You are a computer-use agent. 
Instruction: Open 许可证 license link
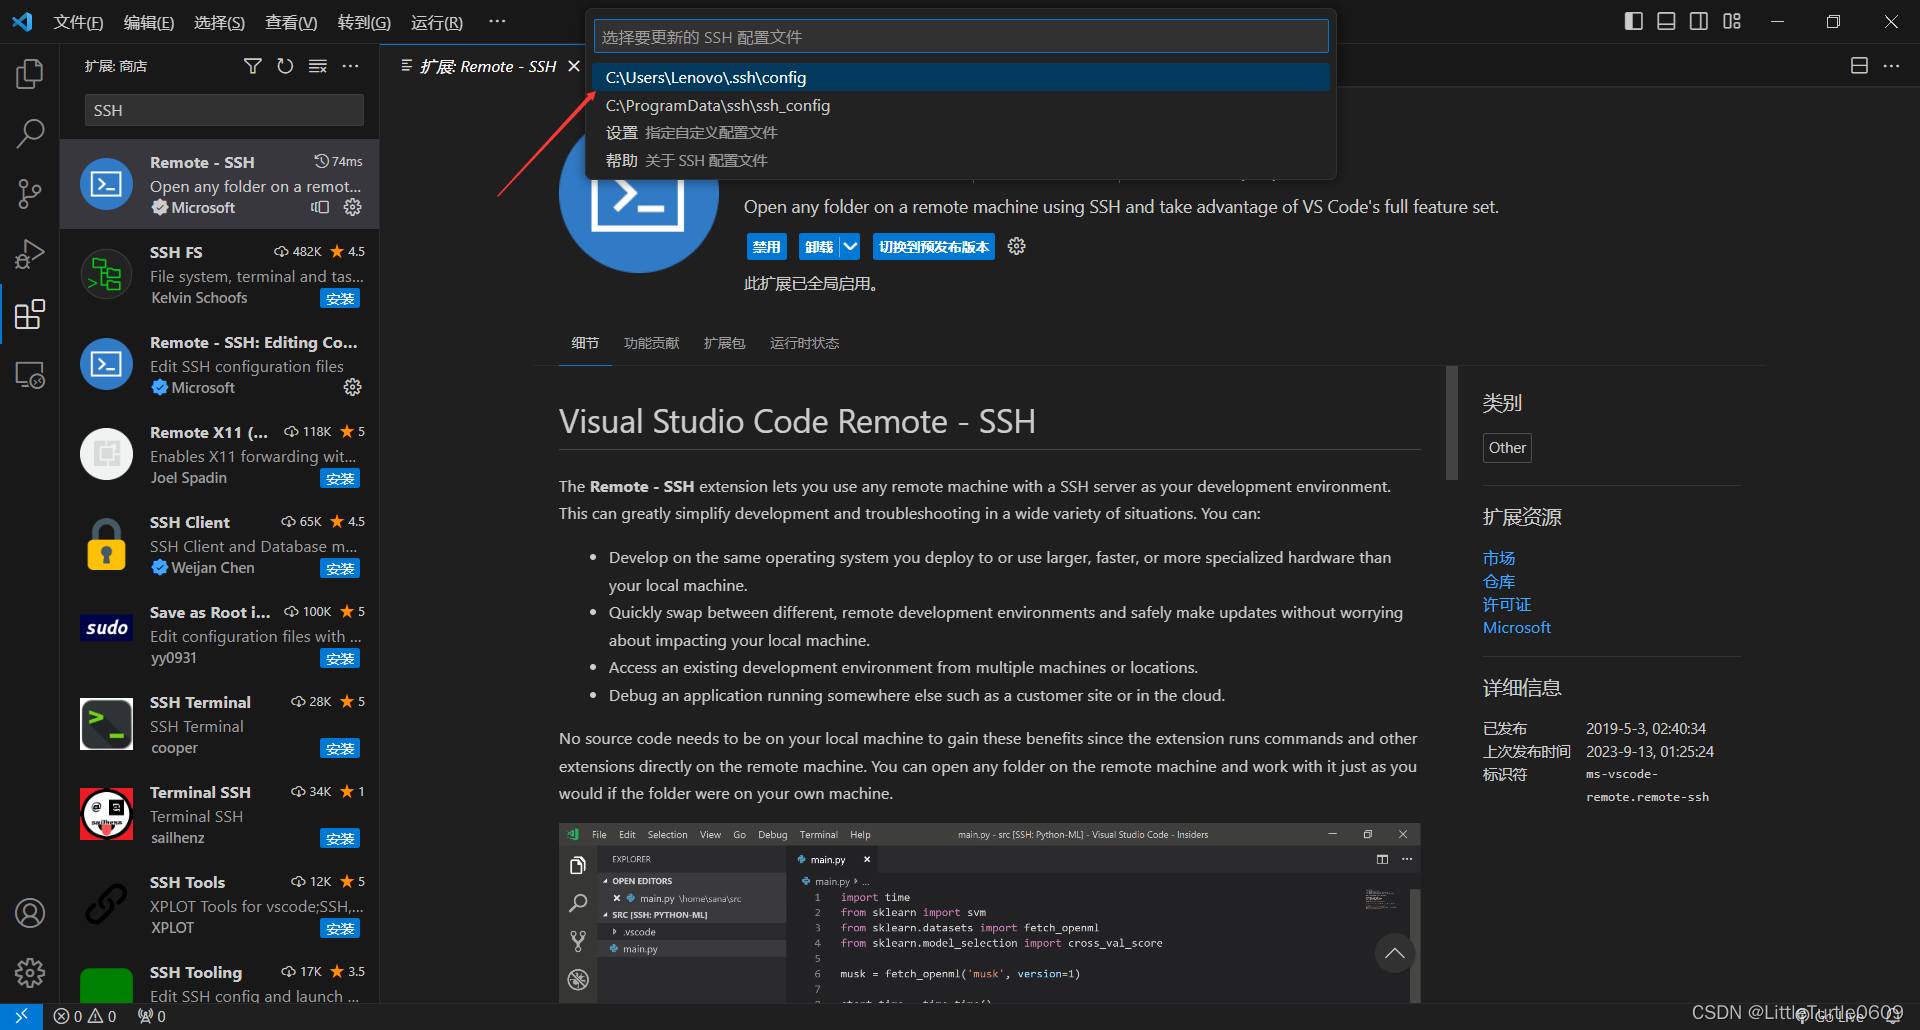(x=1507, y=604)
